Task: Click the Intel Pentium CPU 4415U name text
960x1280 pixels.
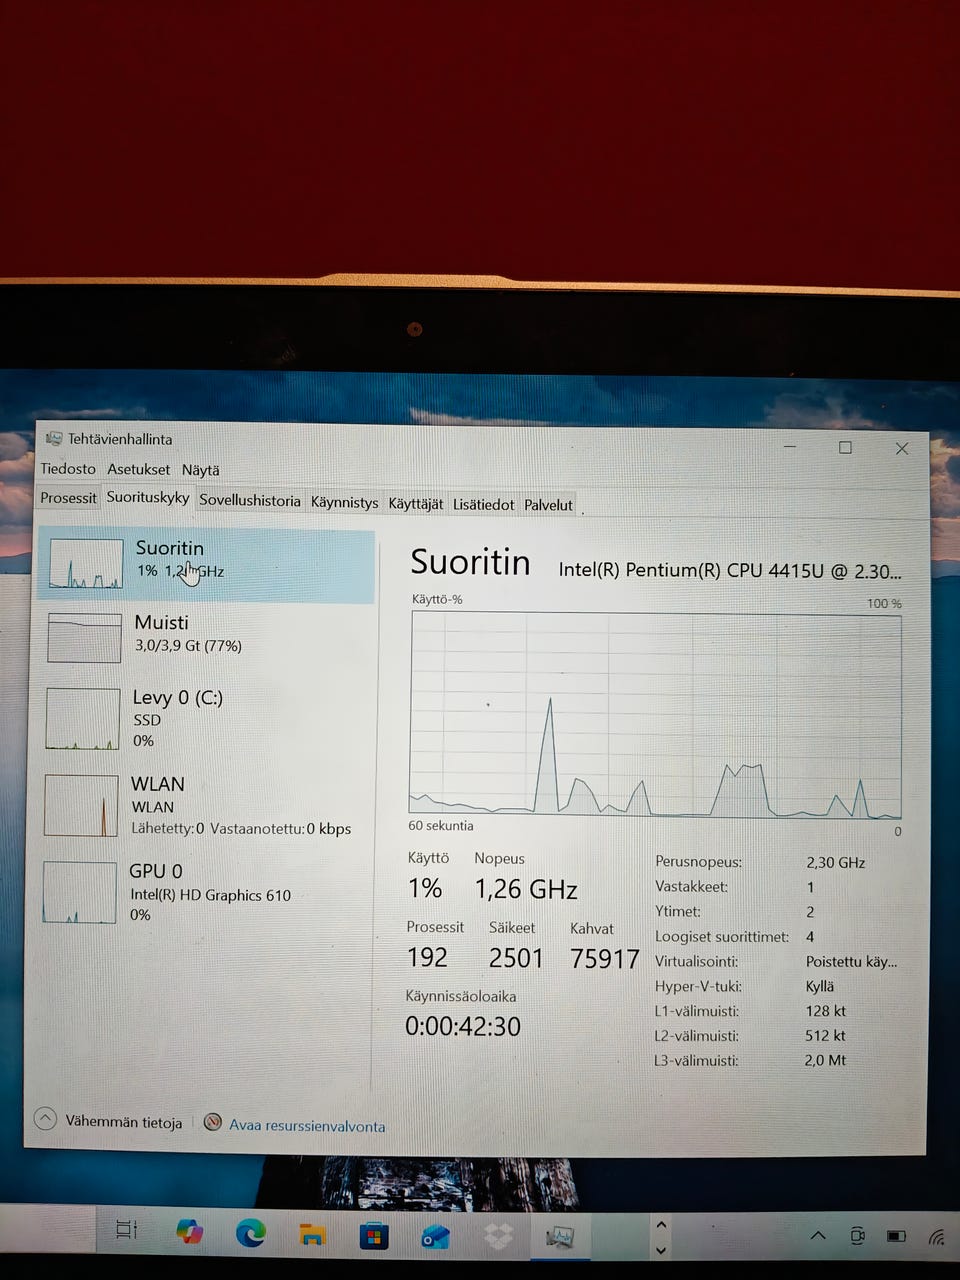Action: point(729,571)
